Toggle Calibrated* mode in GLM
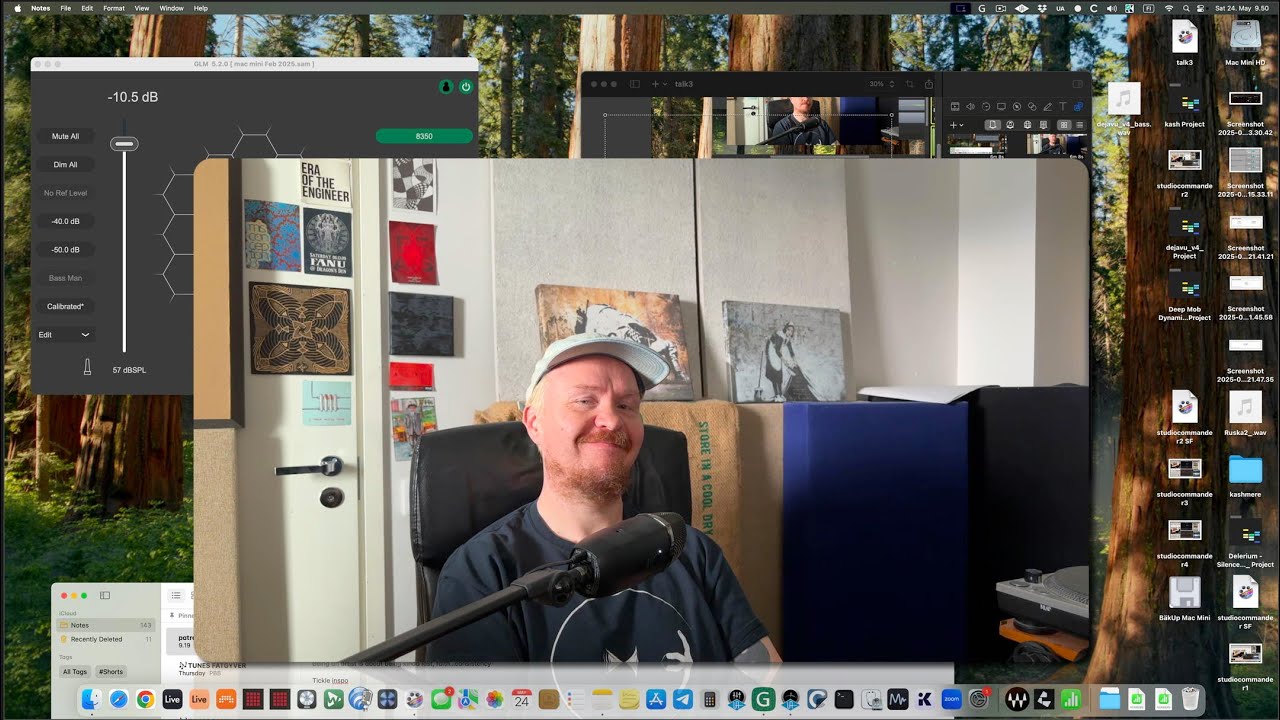 click(x=65, y=306)
